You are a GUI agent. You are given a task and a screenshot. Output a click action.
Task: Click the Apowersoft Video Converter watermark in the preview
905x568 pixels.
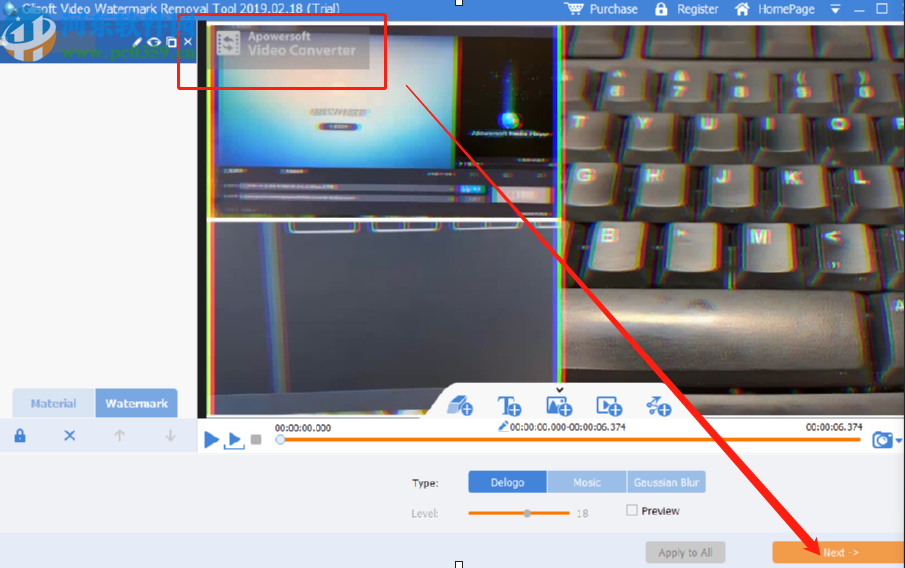[289, 47]
